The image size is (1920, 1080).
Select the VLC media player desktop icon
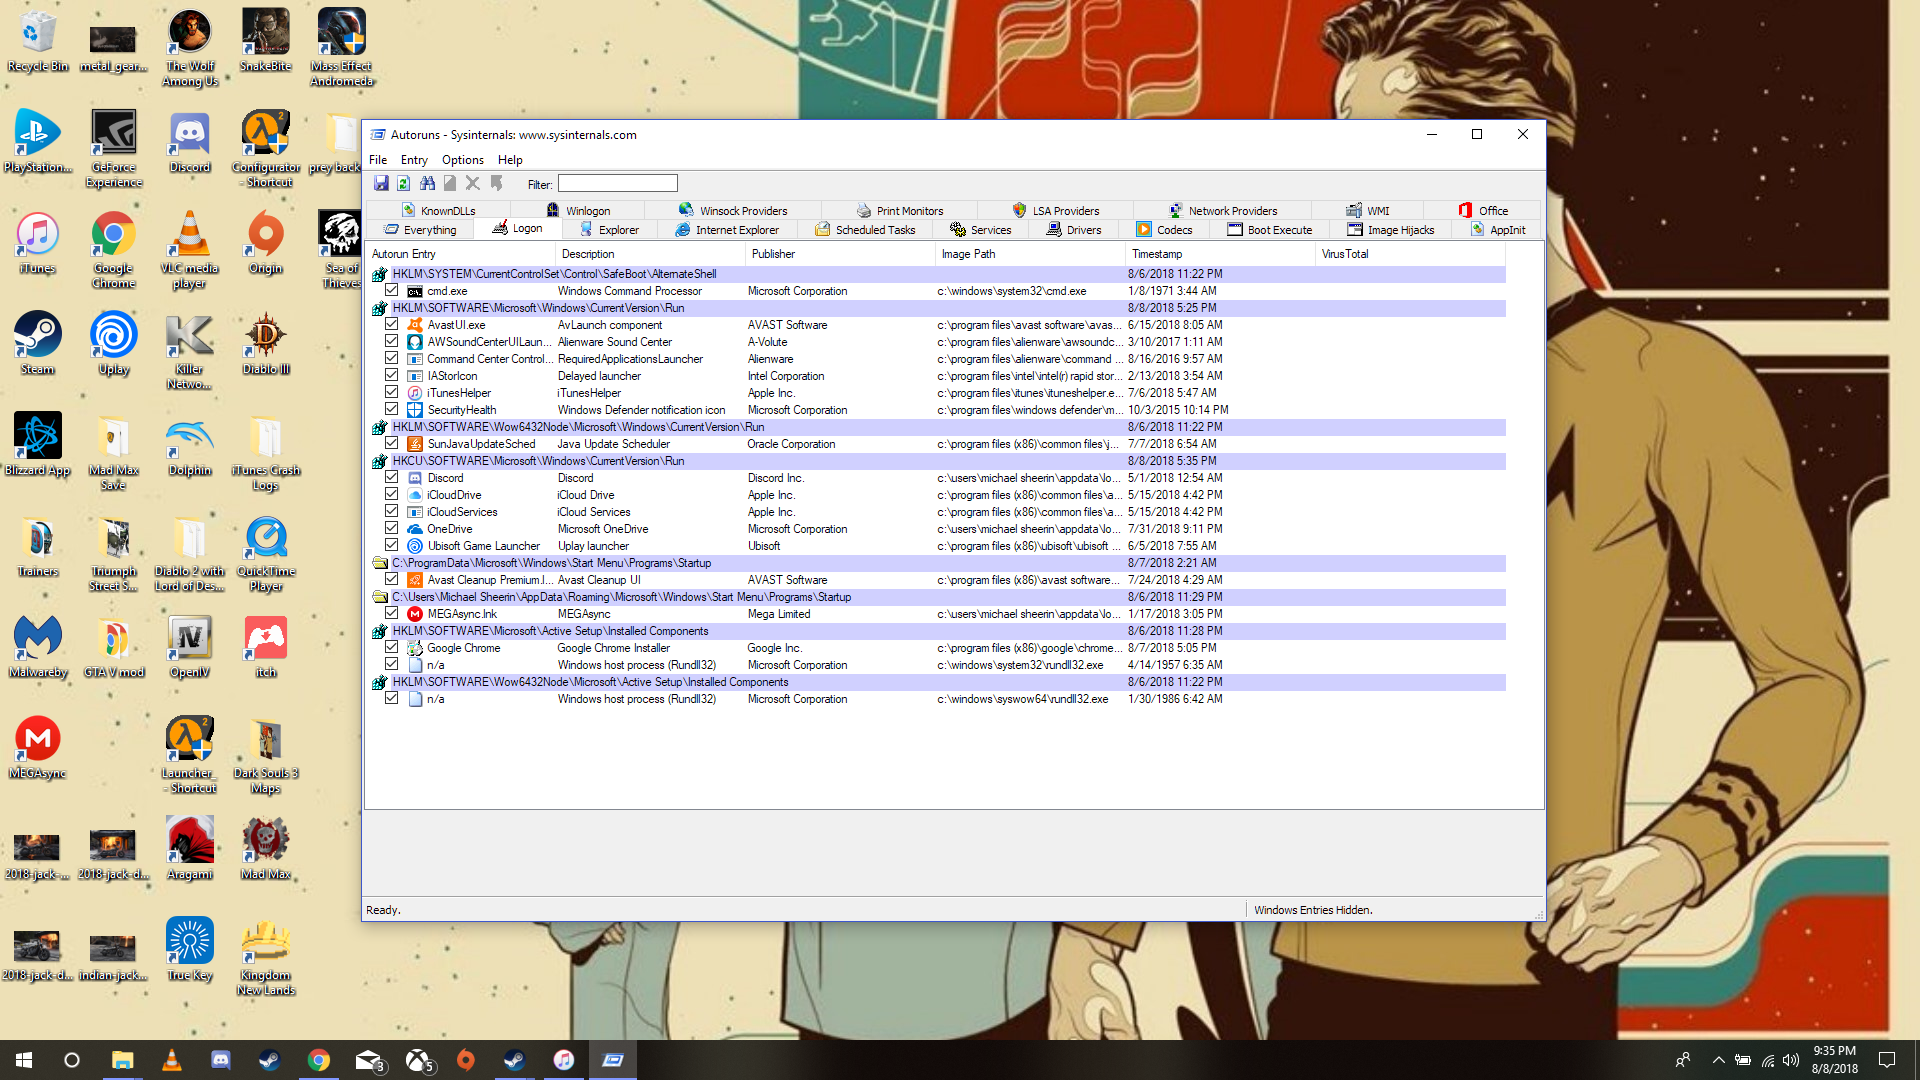190,249
